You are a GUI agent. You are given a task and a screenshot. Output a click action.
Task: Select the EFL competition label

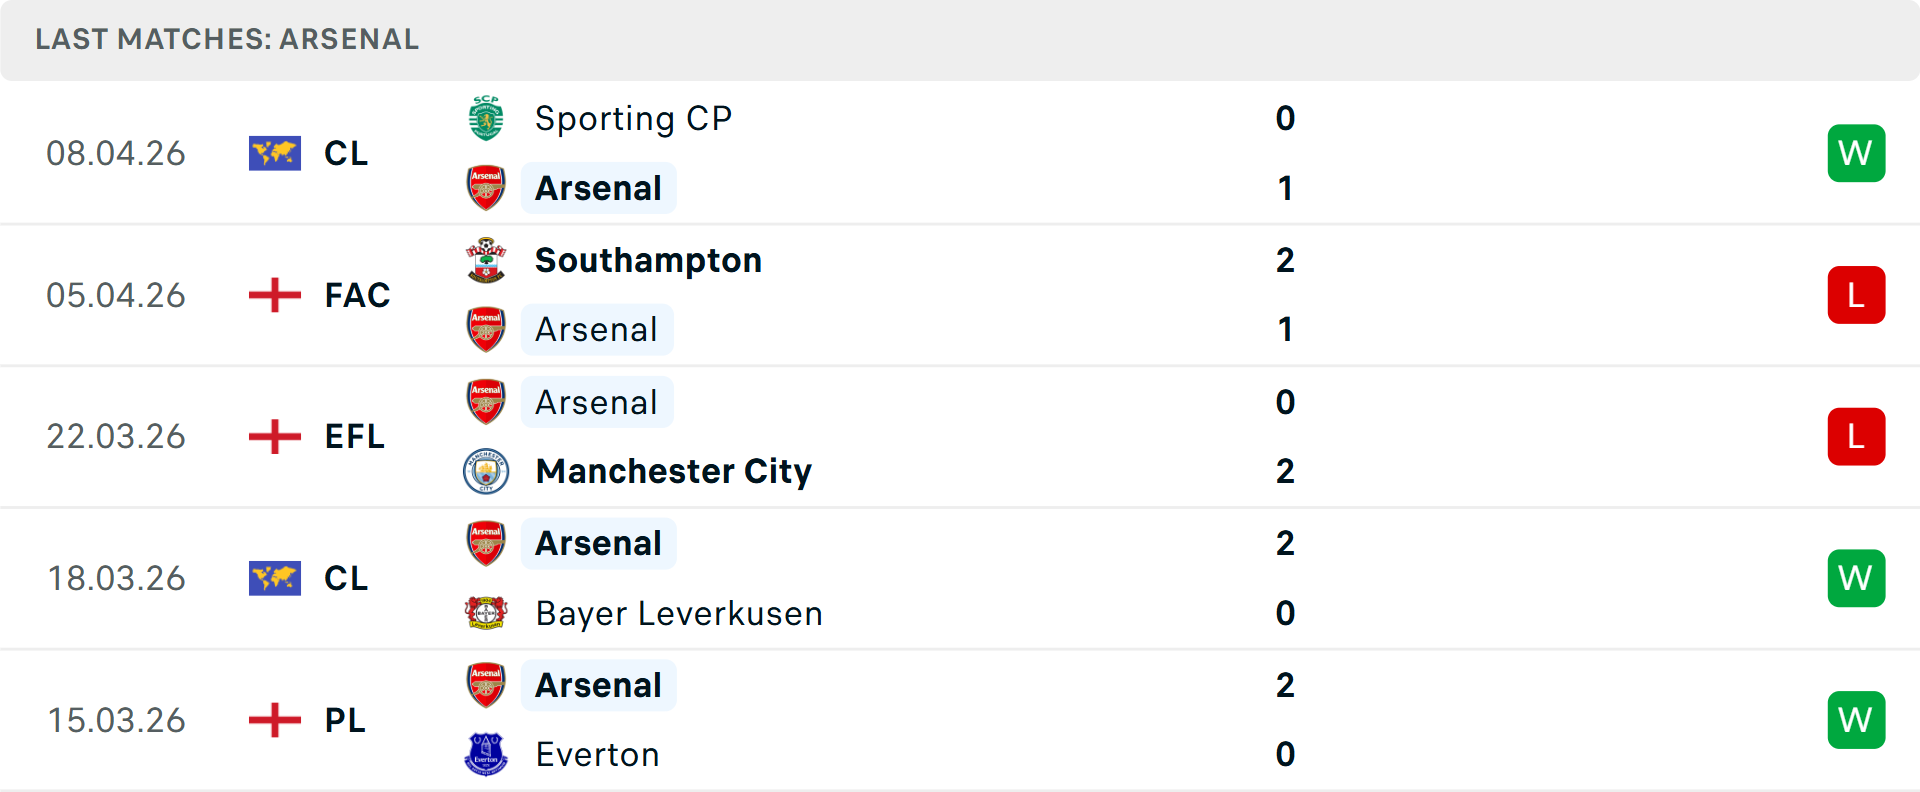(355, 436)
